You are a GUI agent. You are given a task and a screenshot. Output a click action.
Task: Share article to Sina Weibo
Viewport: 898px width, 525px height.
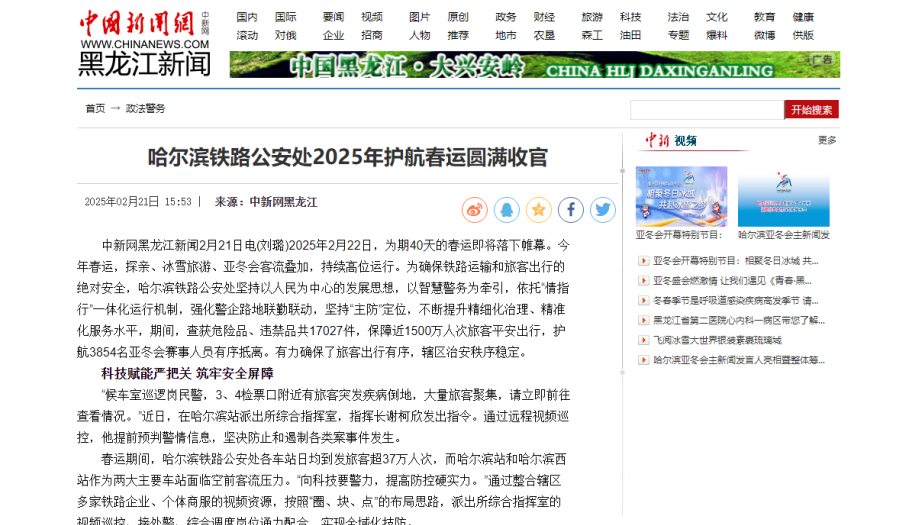[x=474, y=210]
